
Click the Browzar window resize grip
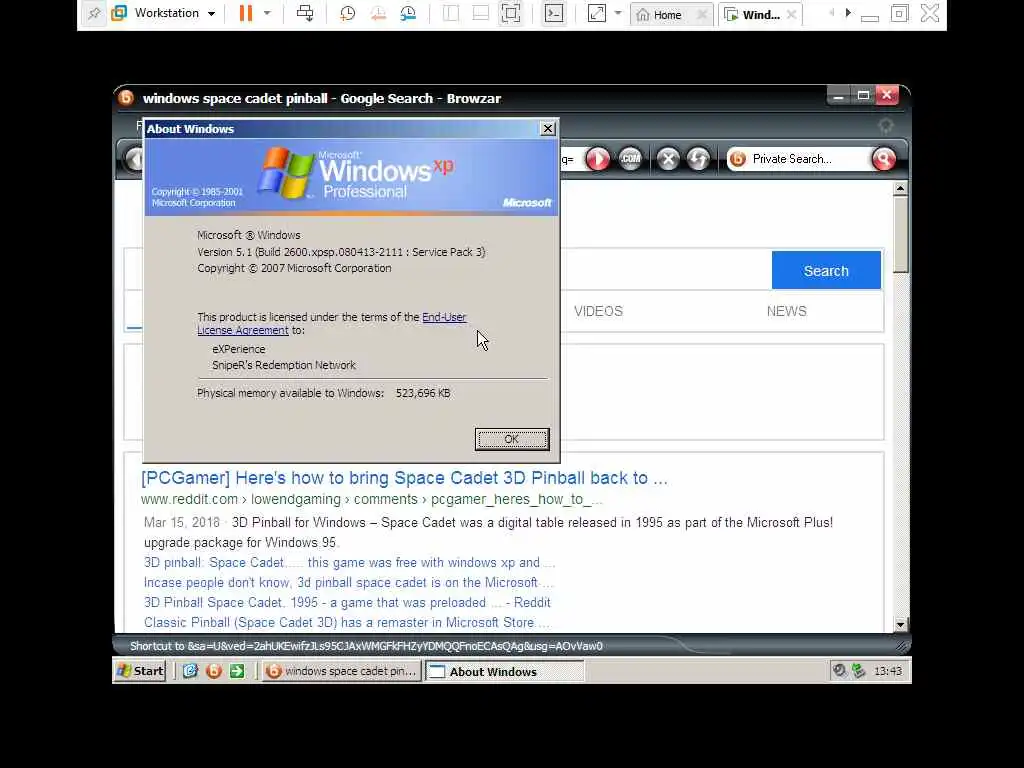click(x=903, y=646)
